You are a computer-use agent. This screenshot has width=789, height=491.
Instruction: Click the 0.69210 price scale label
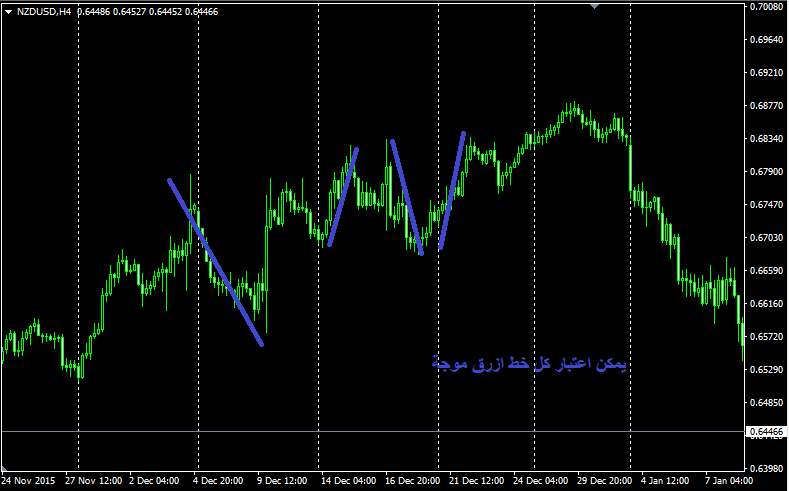coord(766,72)
